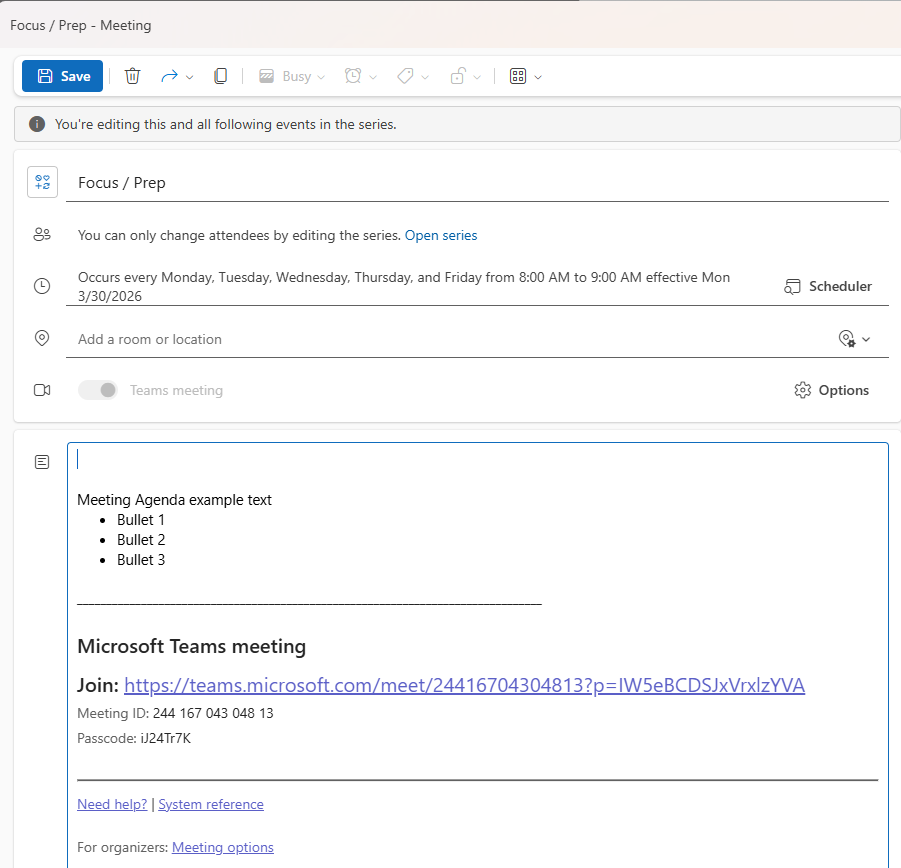Expand the location options dropdown icon
The height and width of the screenshot is (868, 901).
(855, 339)
